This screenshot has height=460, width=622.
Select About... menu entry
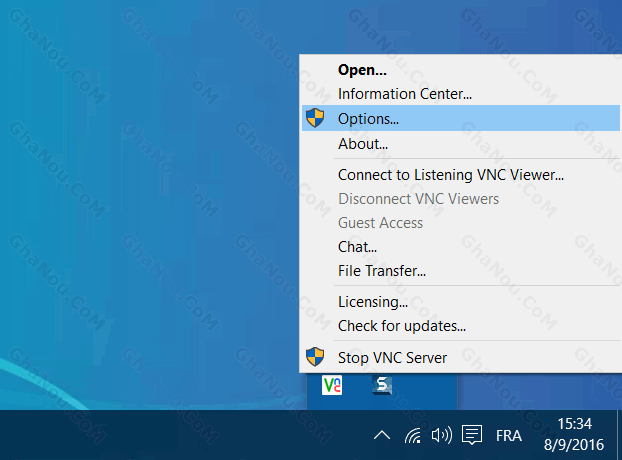461,144
